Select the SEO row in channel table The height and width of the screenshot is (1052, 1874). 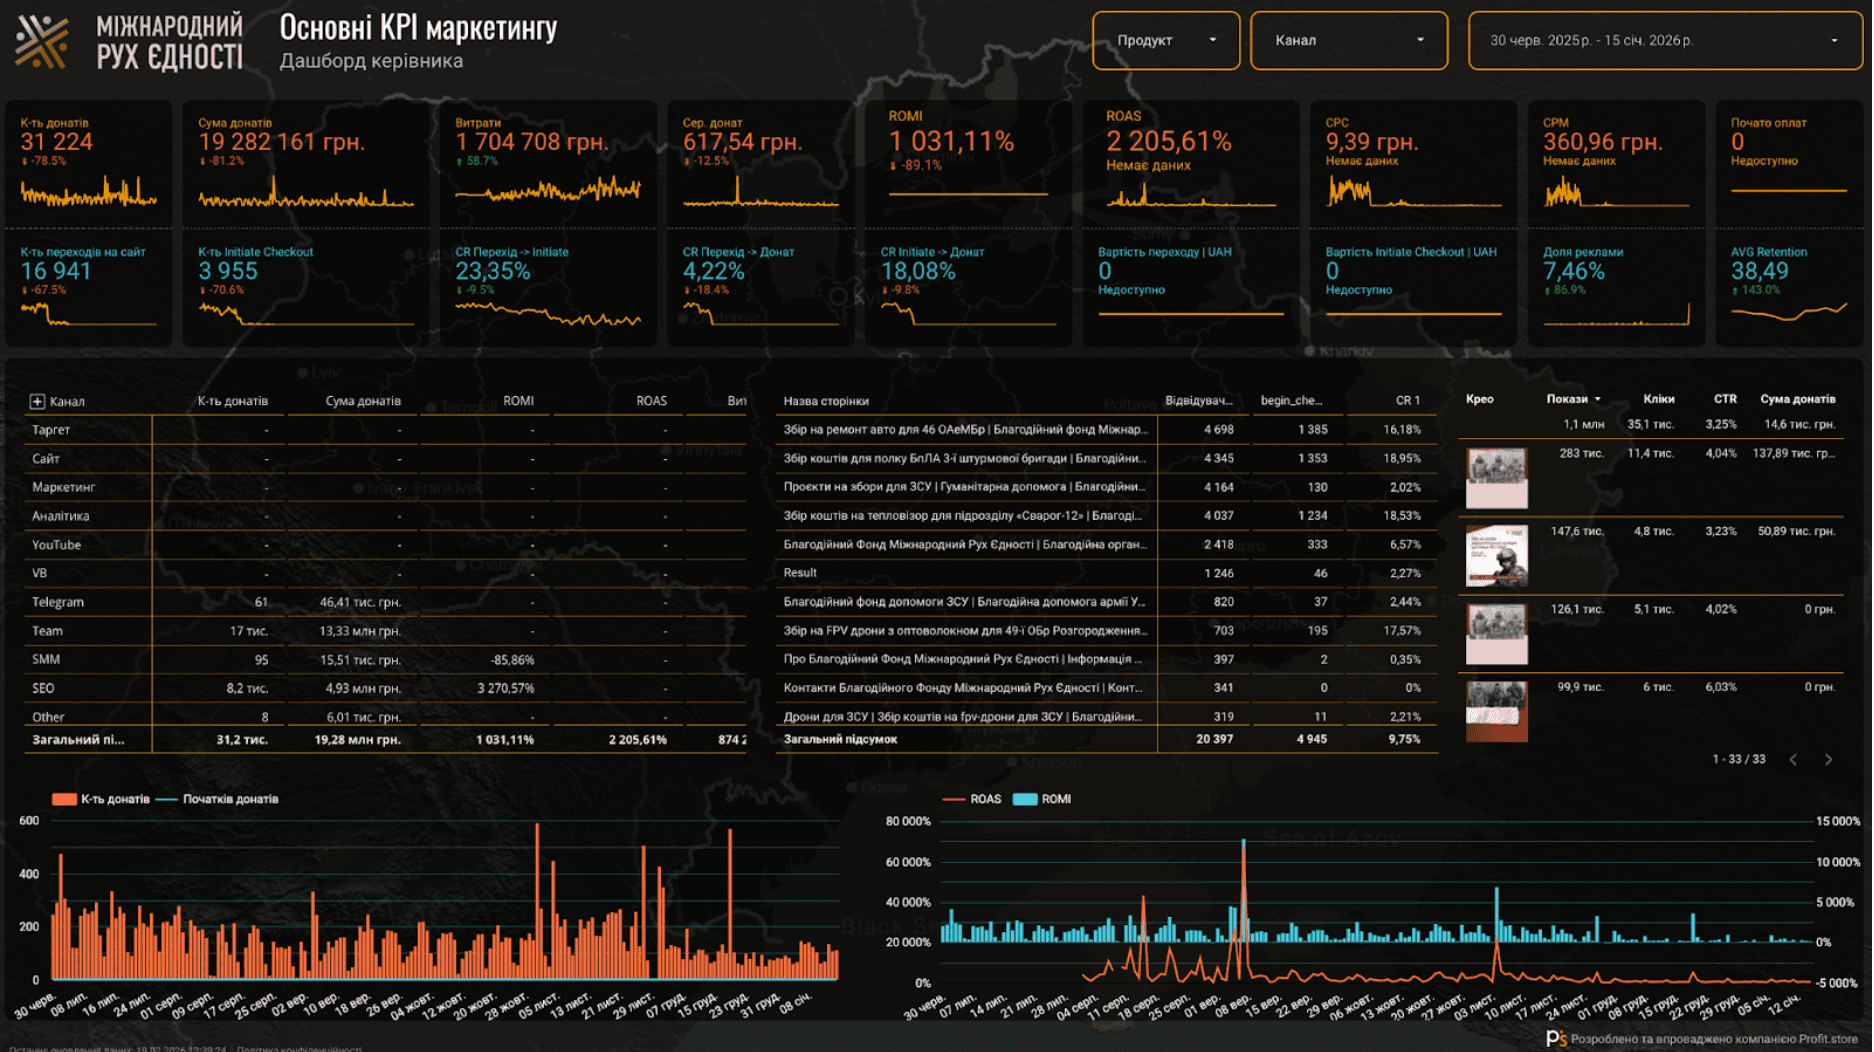(44, 688)
